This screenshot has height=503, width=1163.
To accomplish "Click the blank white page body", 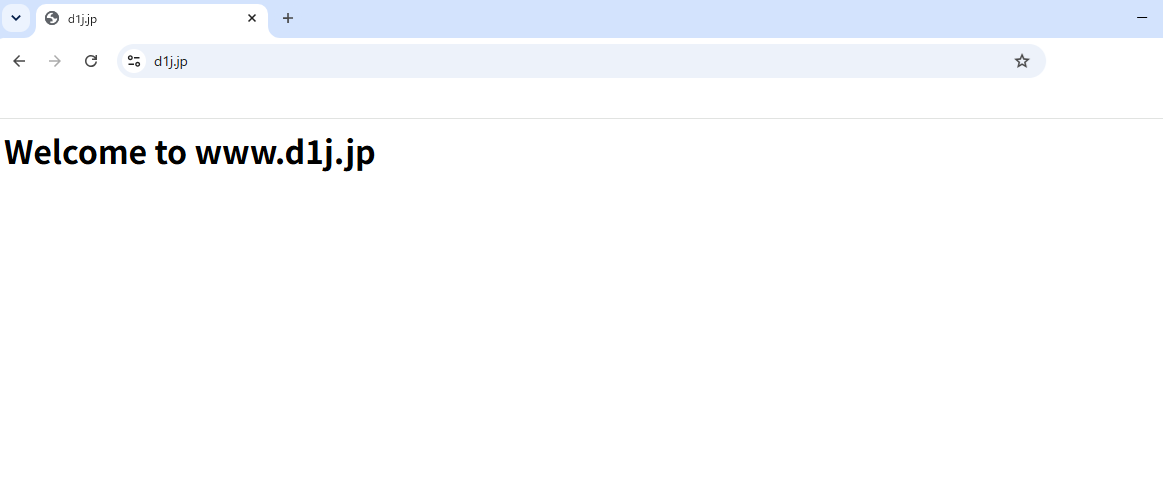I will [x=582, y=334].
